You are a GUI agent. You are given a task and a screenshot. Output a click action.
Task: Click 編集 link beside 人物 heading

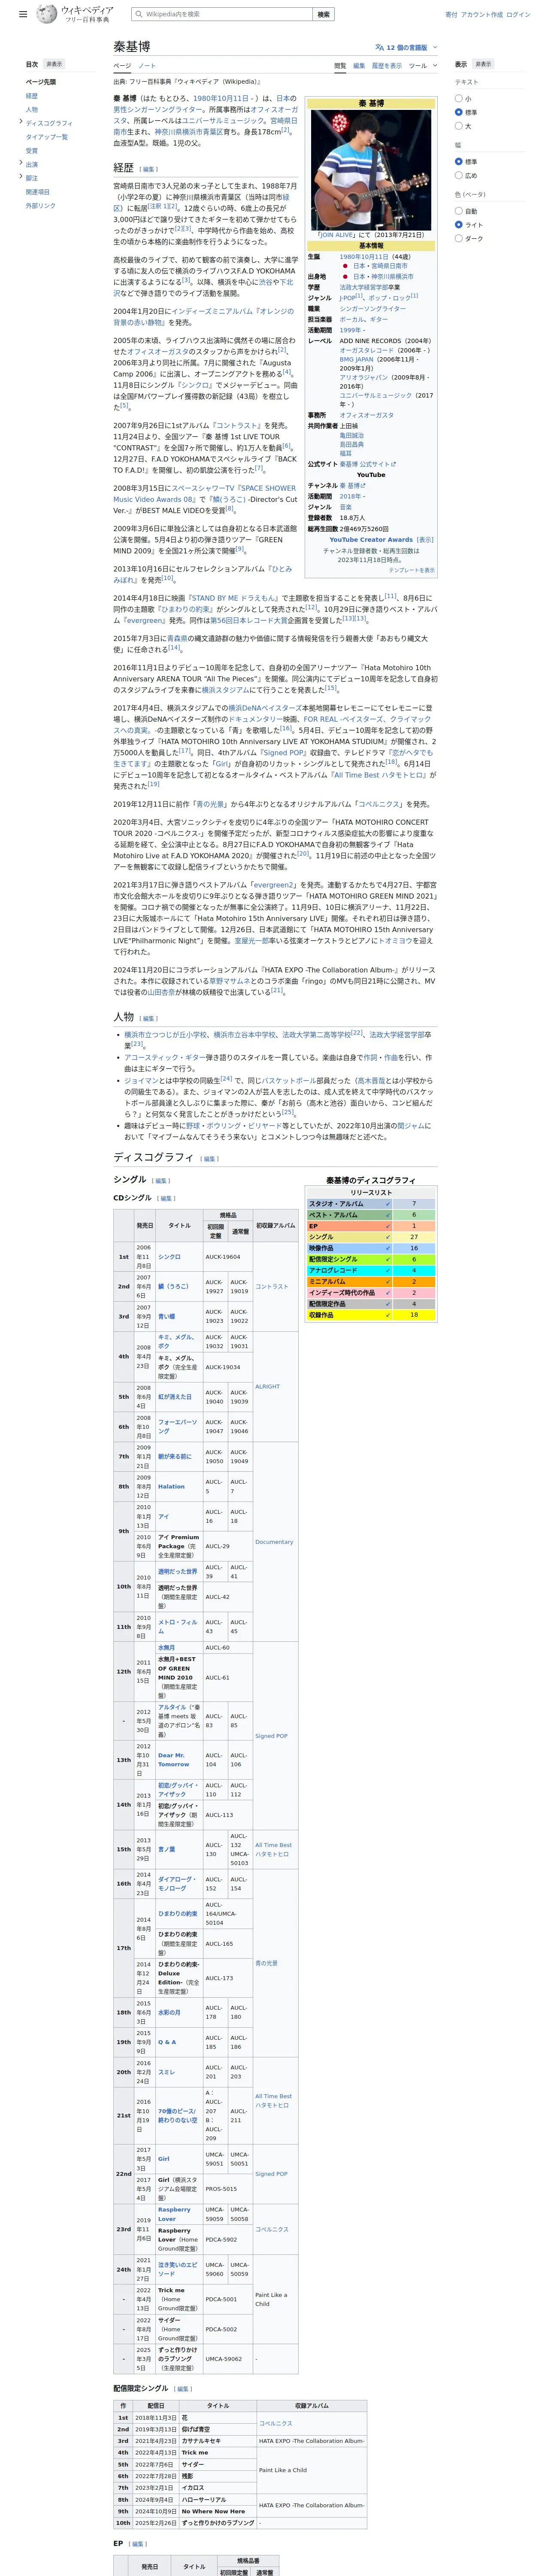tap(148, 1018)
